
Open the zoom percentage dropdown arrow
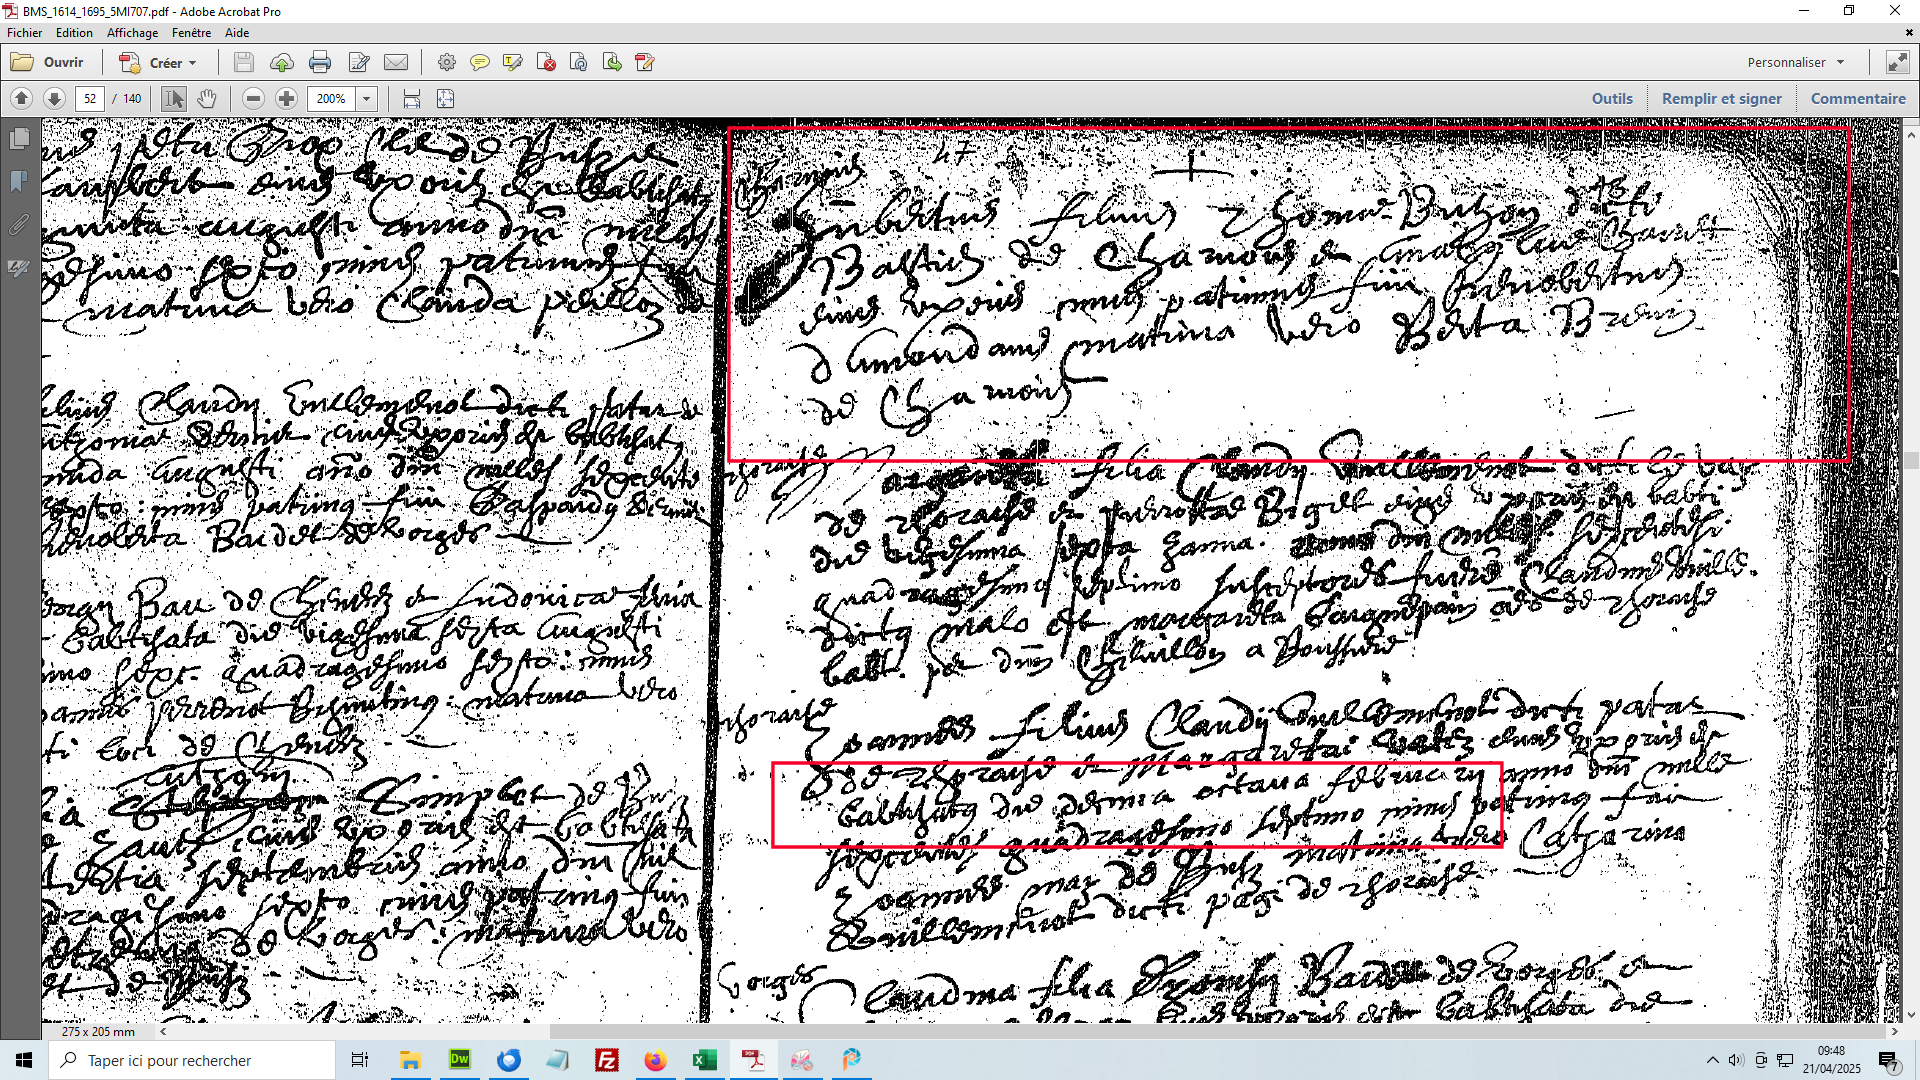[x=367, y=99]
